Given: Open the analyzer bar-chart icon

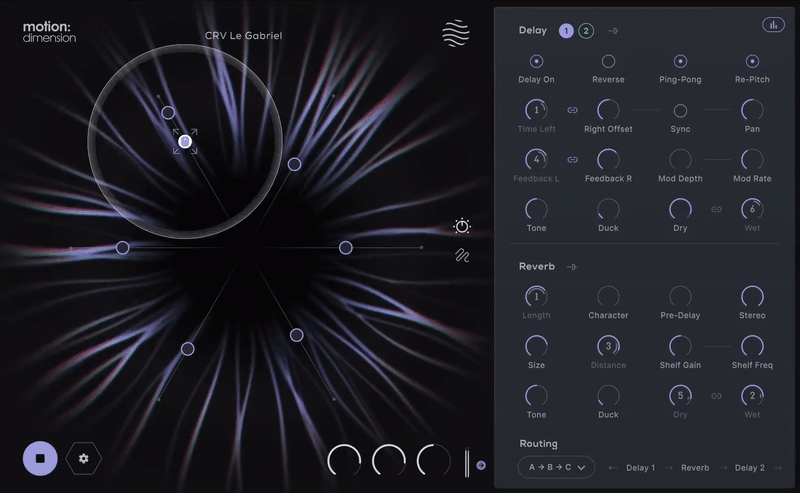Looking at the screenshot, I should 773,24.
